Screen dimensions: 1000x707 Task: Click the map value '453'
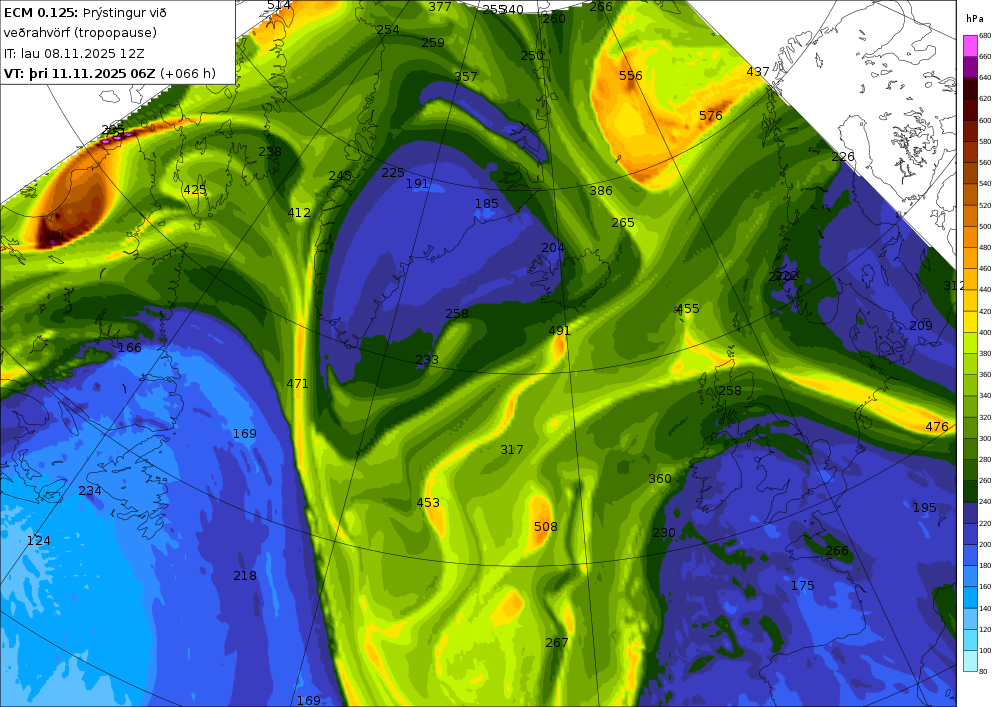click(428, 503)
